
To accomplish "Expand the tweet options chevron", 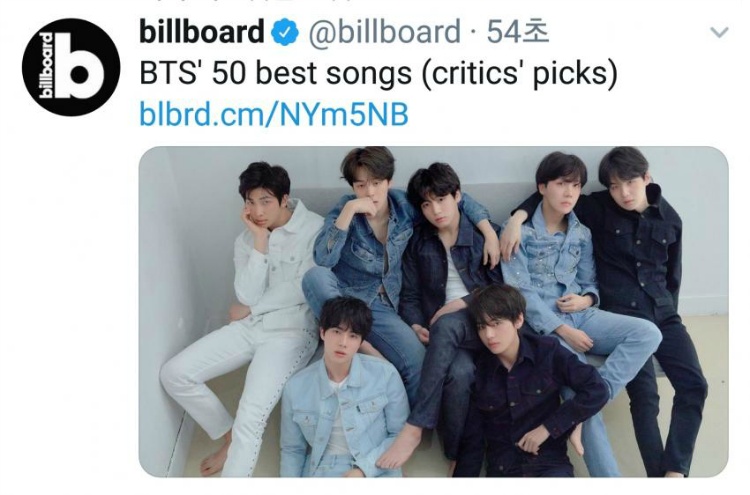I will [718, 33].
